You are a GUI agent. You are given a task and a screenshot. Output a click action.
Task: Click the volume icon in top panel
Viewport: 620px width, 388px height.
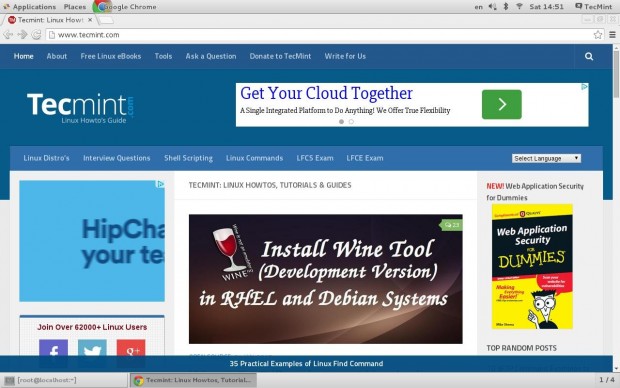pos(492,6)
